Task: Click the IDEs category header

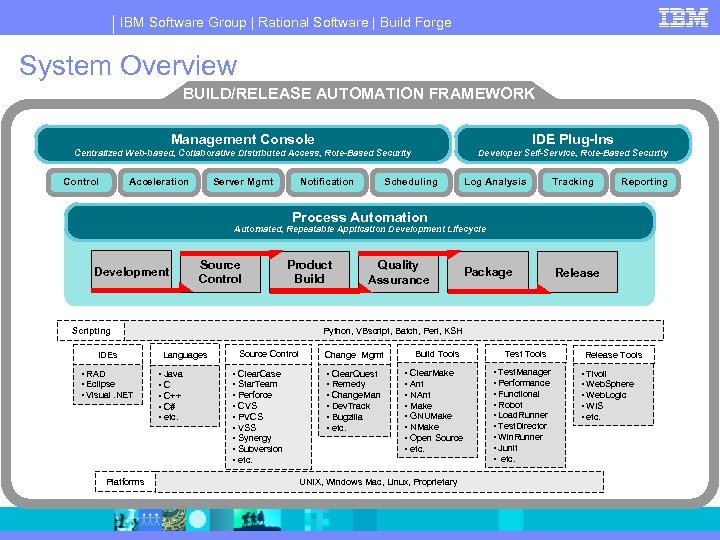Action: pos(108,355)
